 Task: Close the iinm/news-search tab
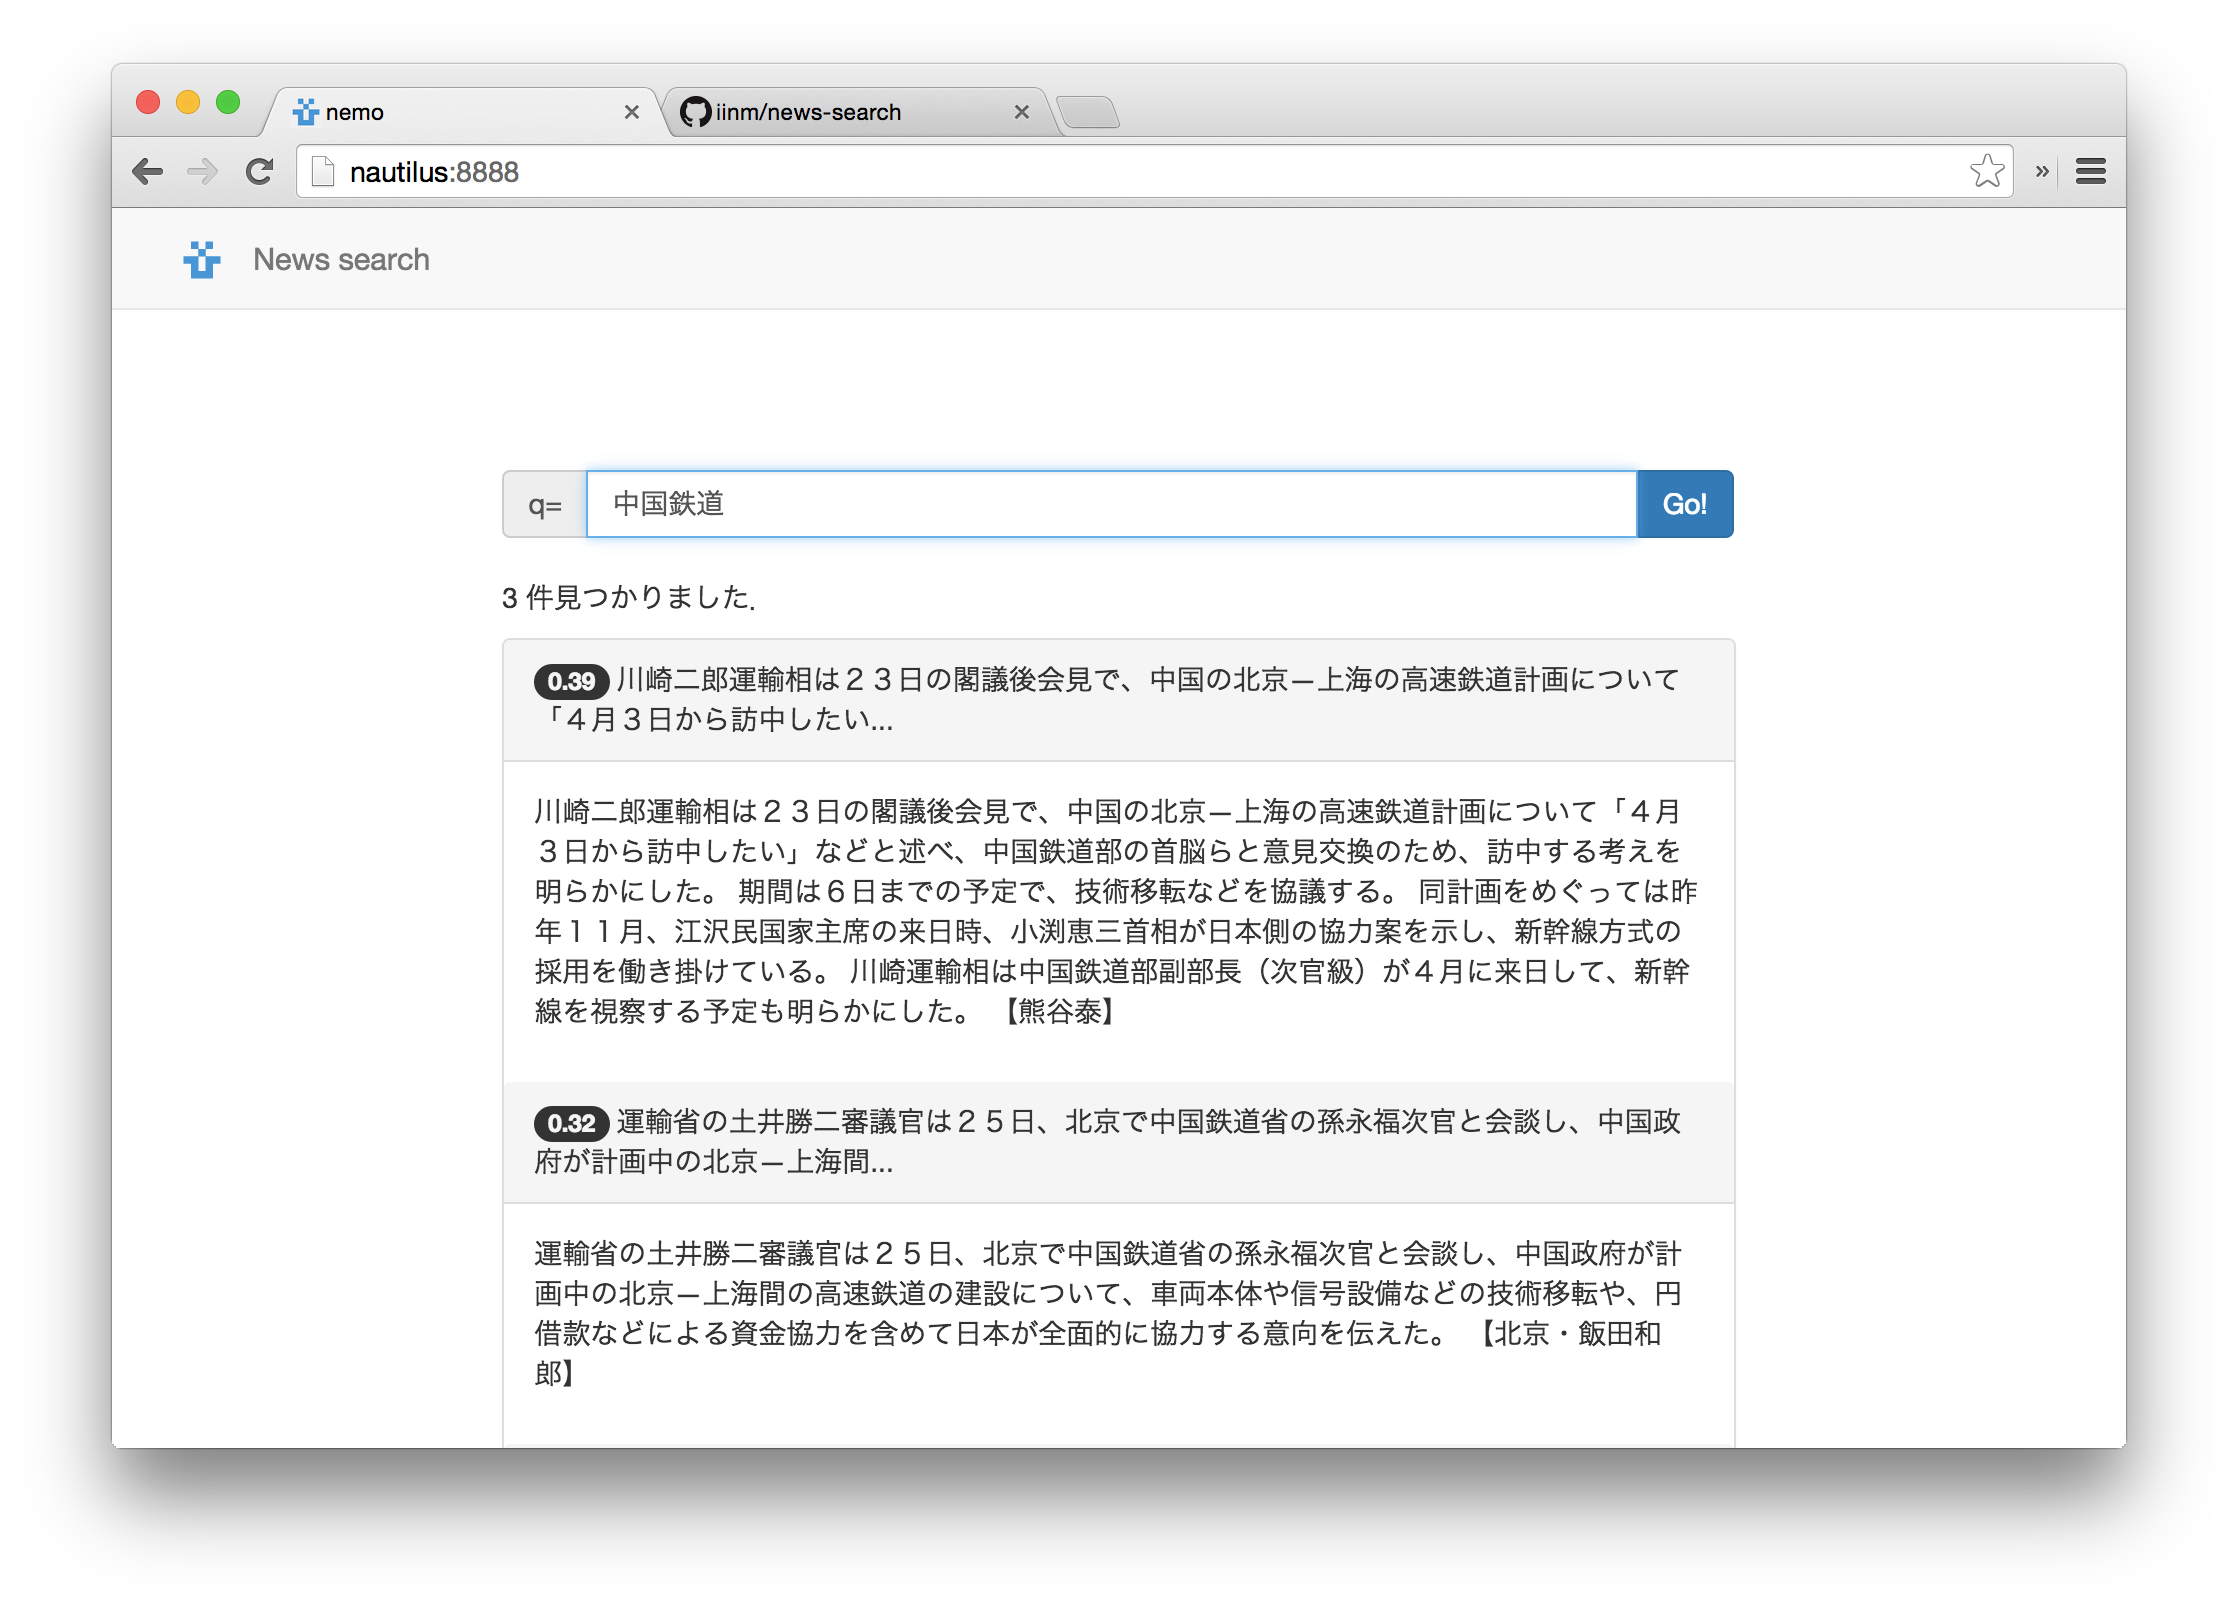pyautogui.click(x=1021, y=112)
